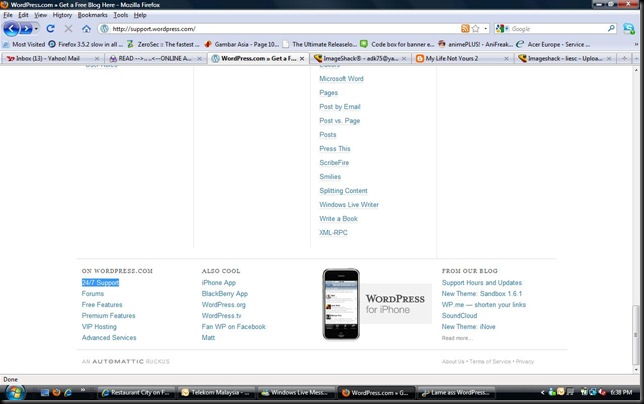Screen dimensions: 644x404
Task: Switch to the Inbox (13) Yahoo! Mail tab
Action: point(53,58)
